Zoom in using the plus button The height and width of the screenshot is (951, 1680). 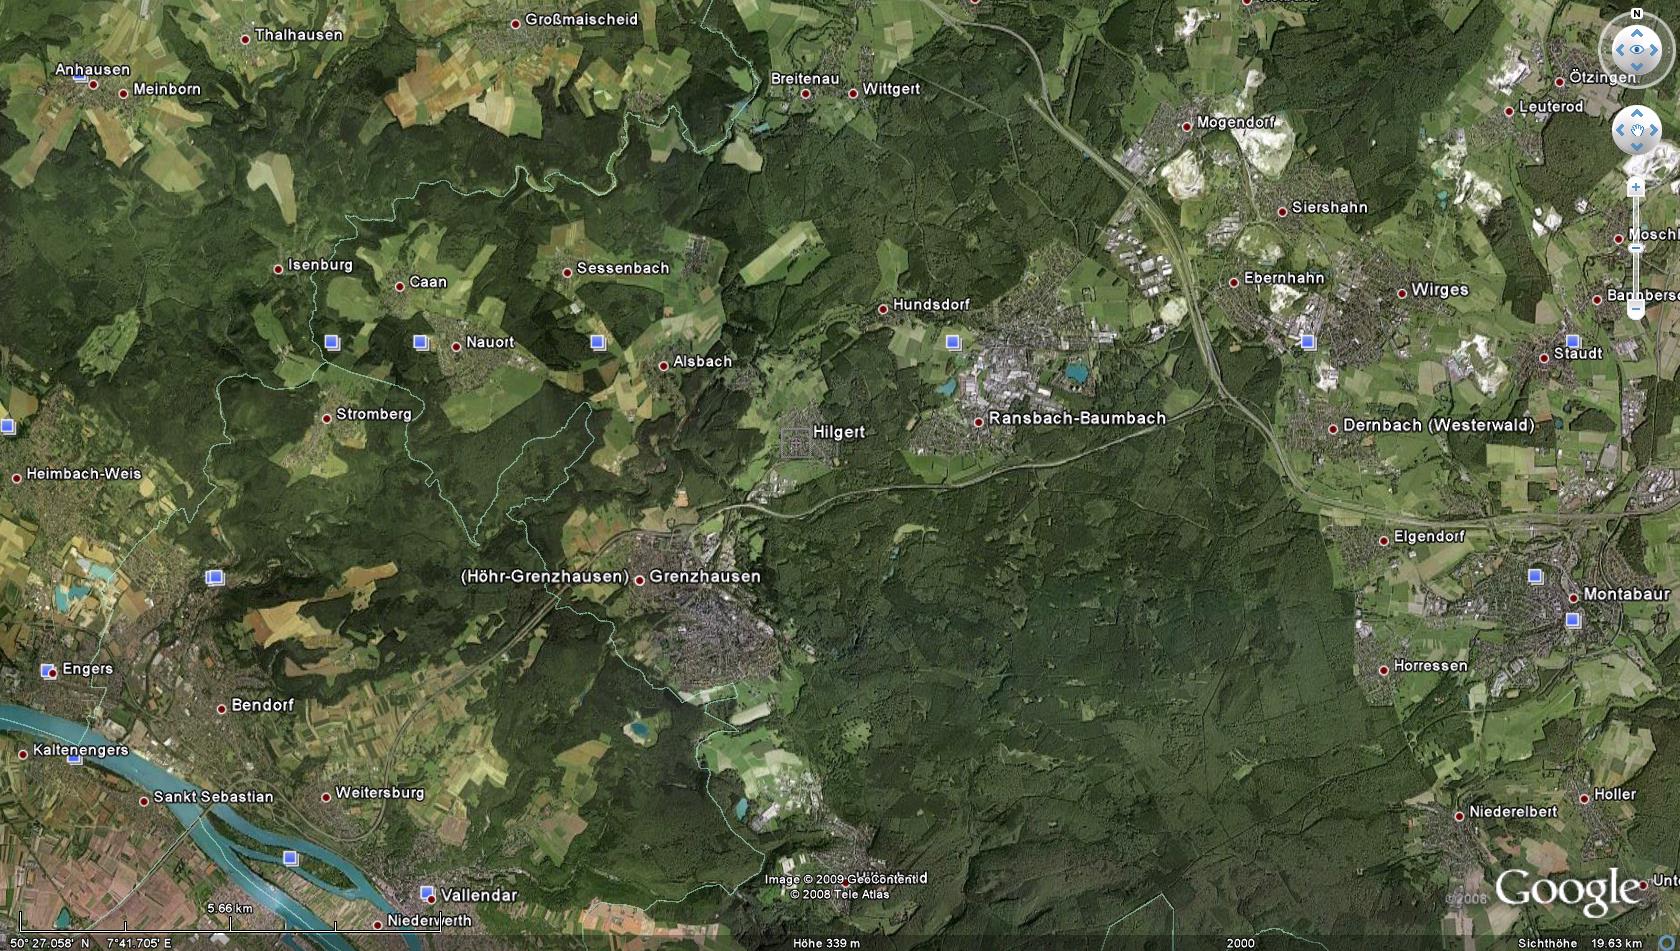coord(1636,188)
